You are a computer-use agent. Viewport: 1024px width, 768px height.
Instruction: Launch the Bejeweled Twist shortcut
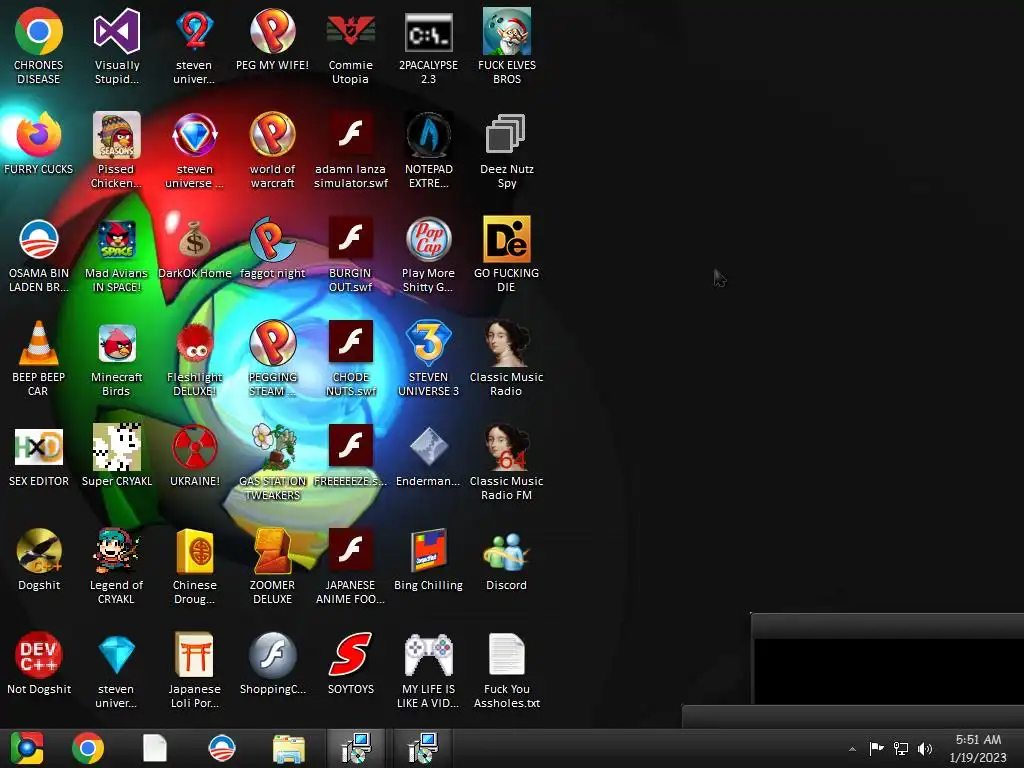point(194,135)
